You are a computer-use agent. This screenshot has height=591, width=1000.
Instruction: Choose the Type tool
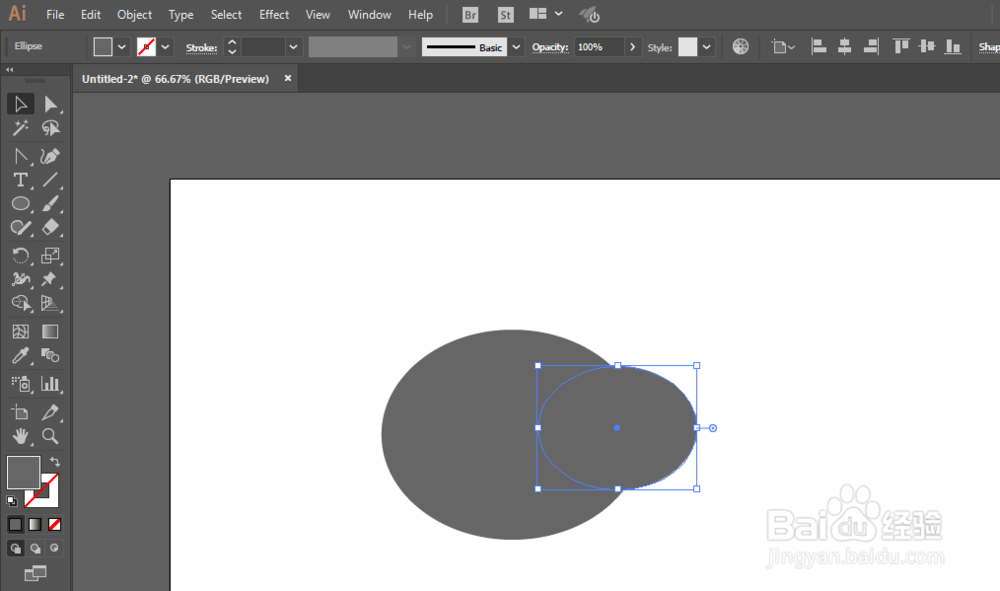click(20, 180)
